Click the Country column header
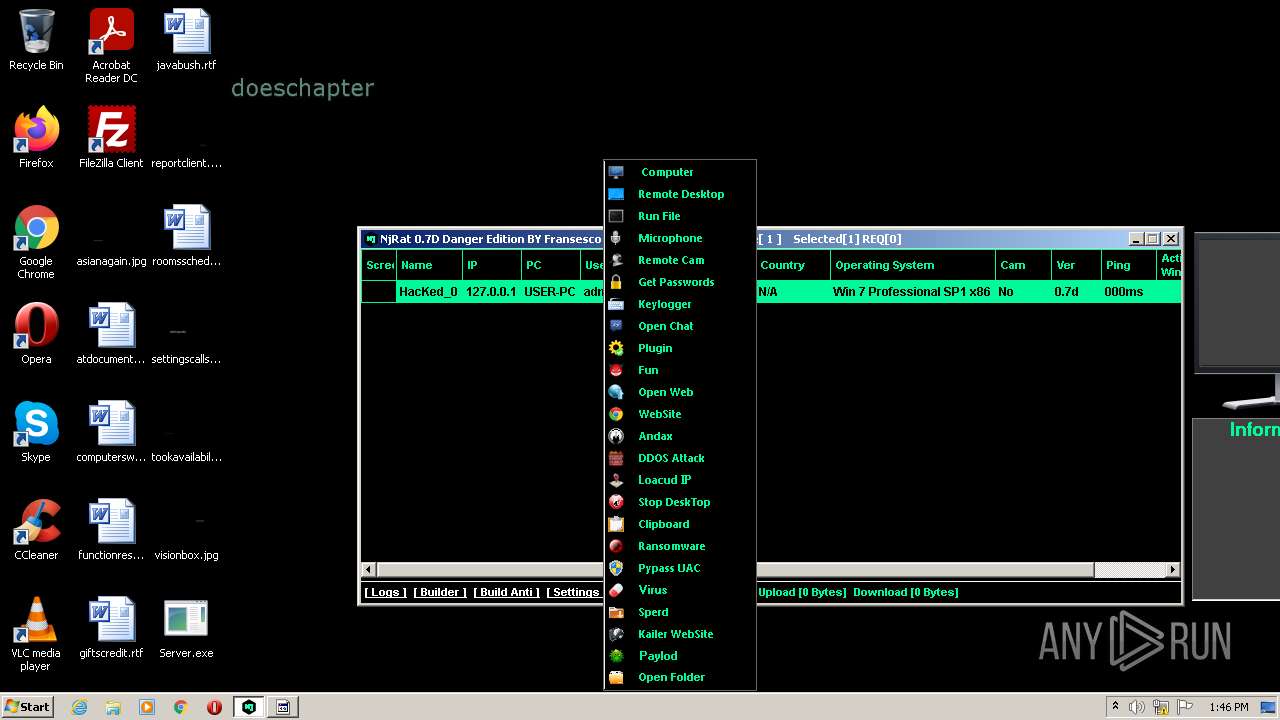The width and height of the screenshot is (1280, 720). click(792, 265)
